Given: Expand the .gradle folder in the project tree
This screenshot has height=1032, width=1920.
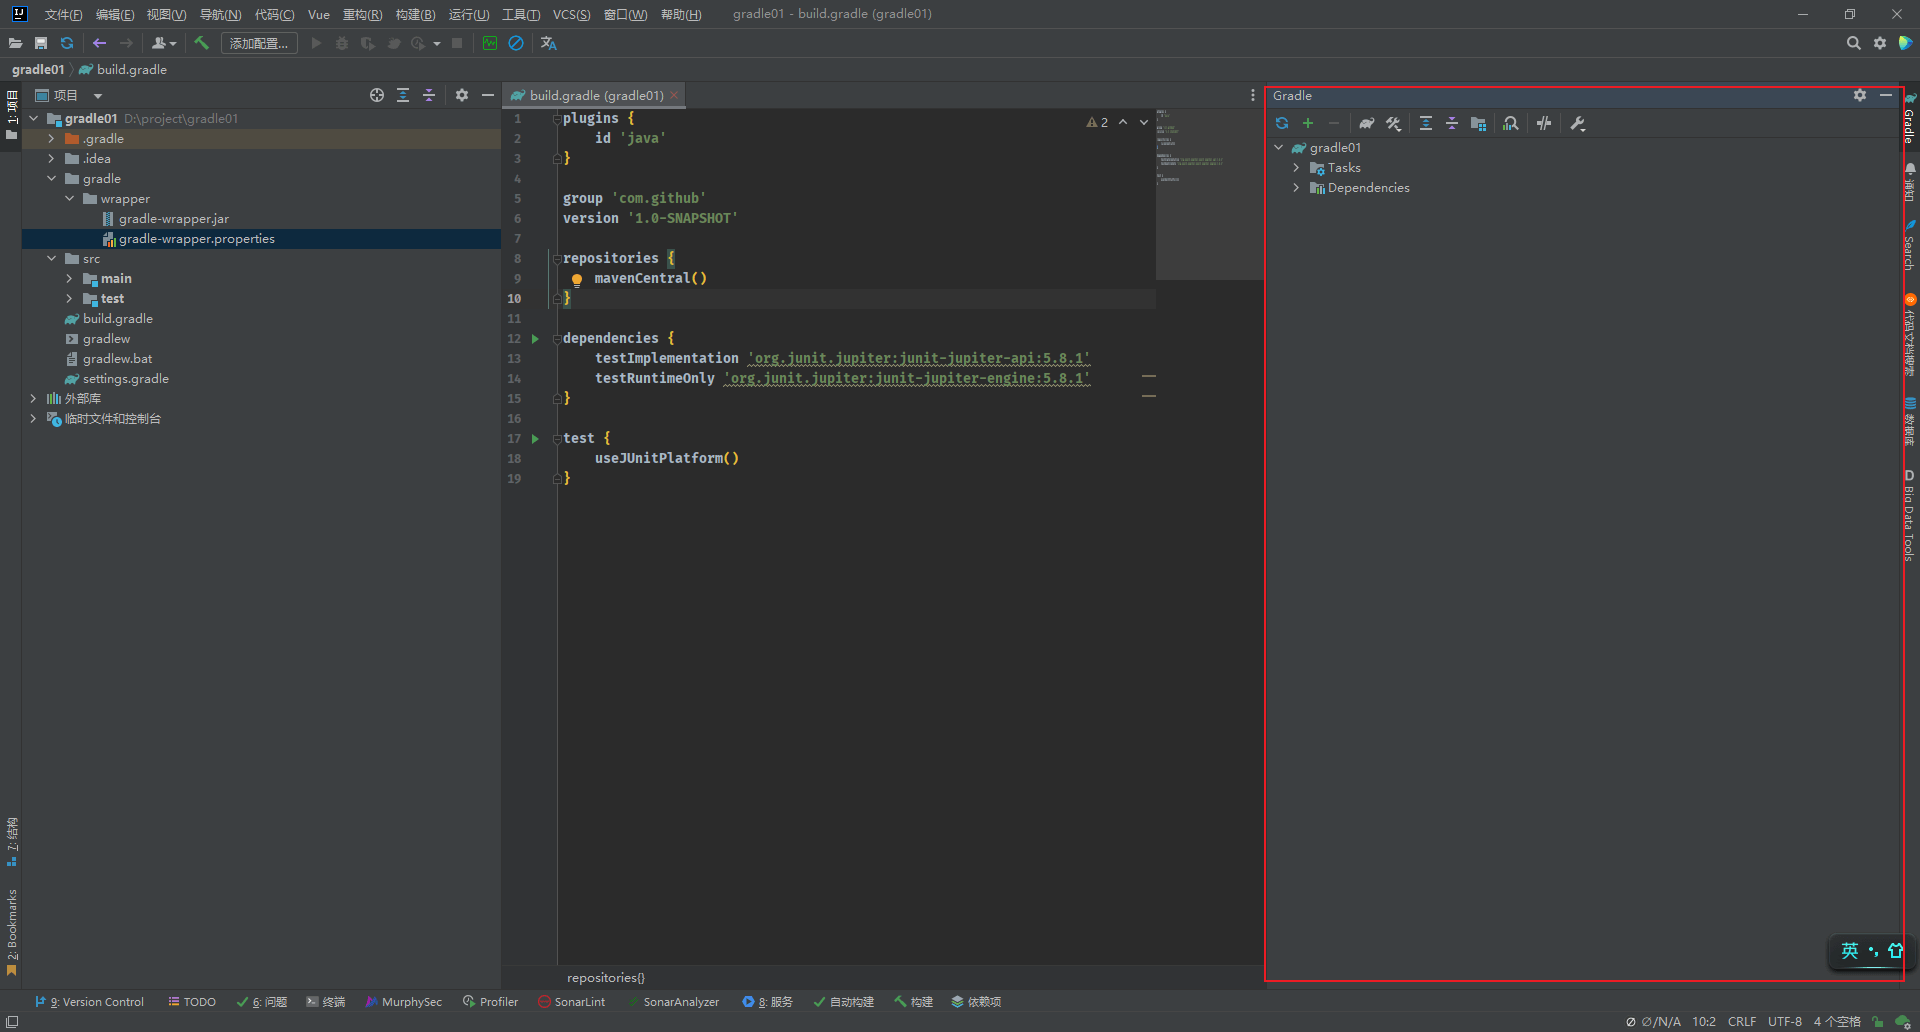Looking at the screenshot, I should [51, 138].
